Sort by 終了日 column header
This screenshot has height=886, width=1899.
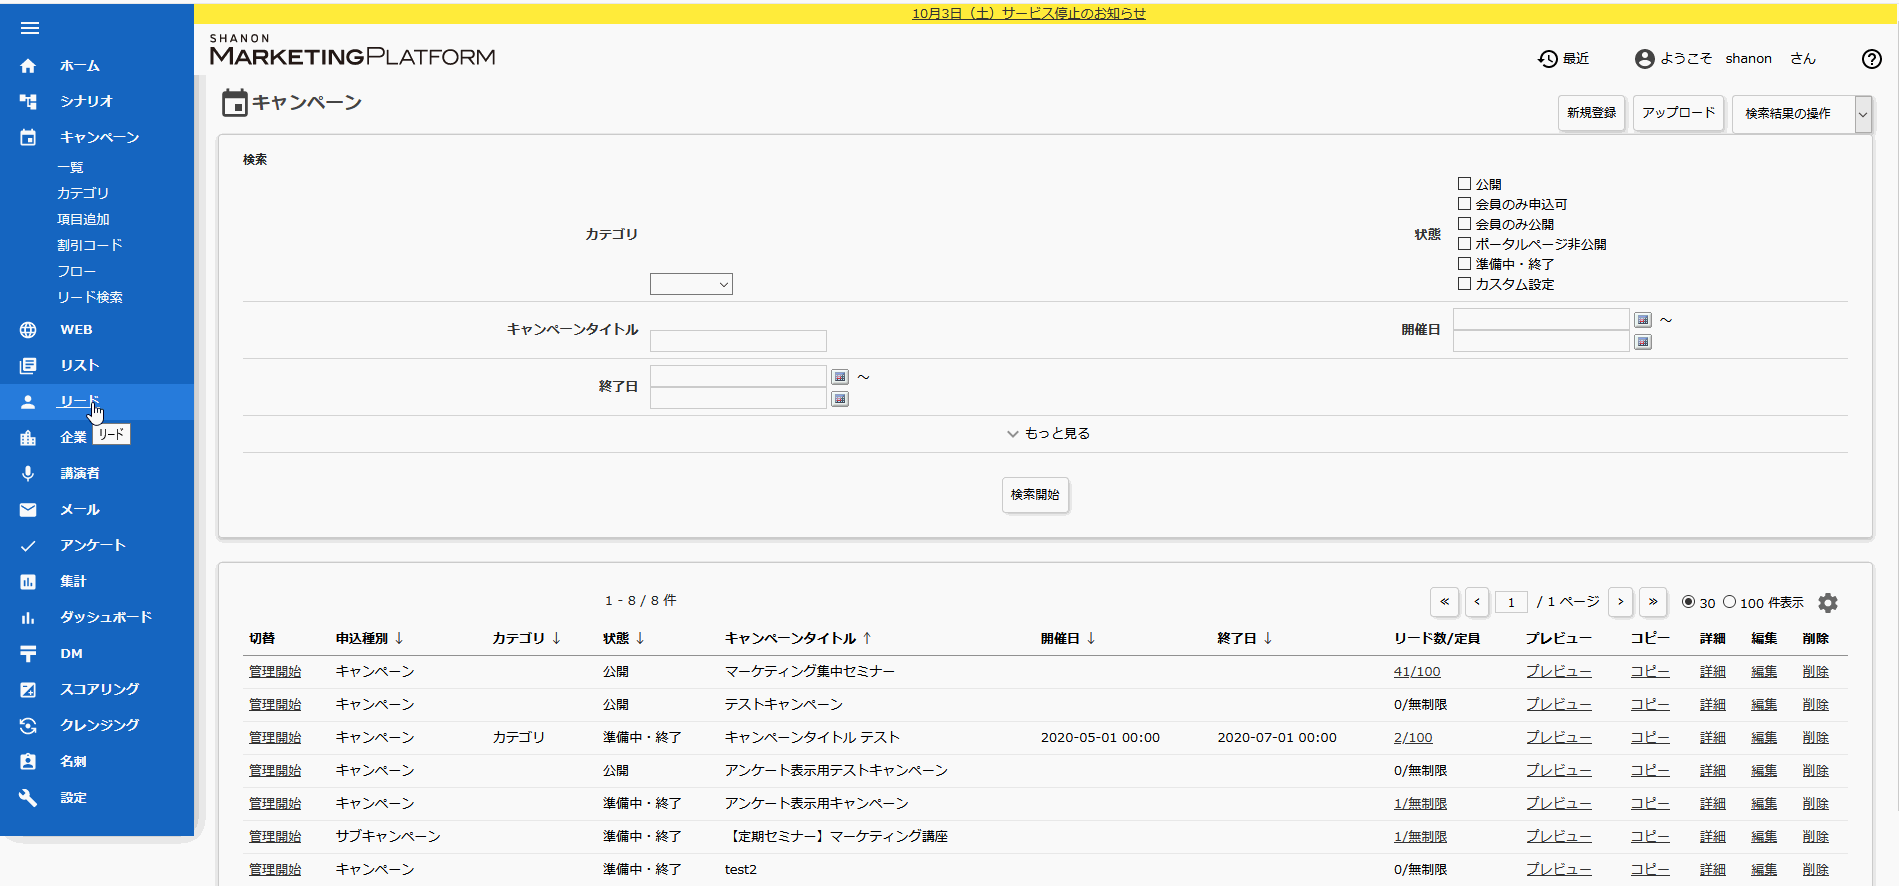coord(1245,638)
